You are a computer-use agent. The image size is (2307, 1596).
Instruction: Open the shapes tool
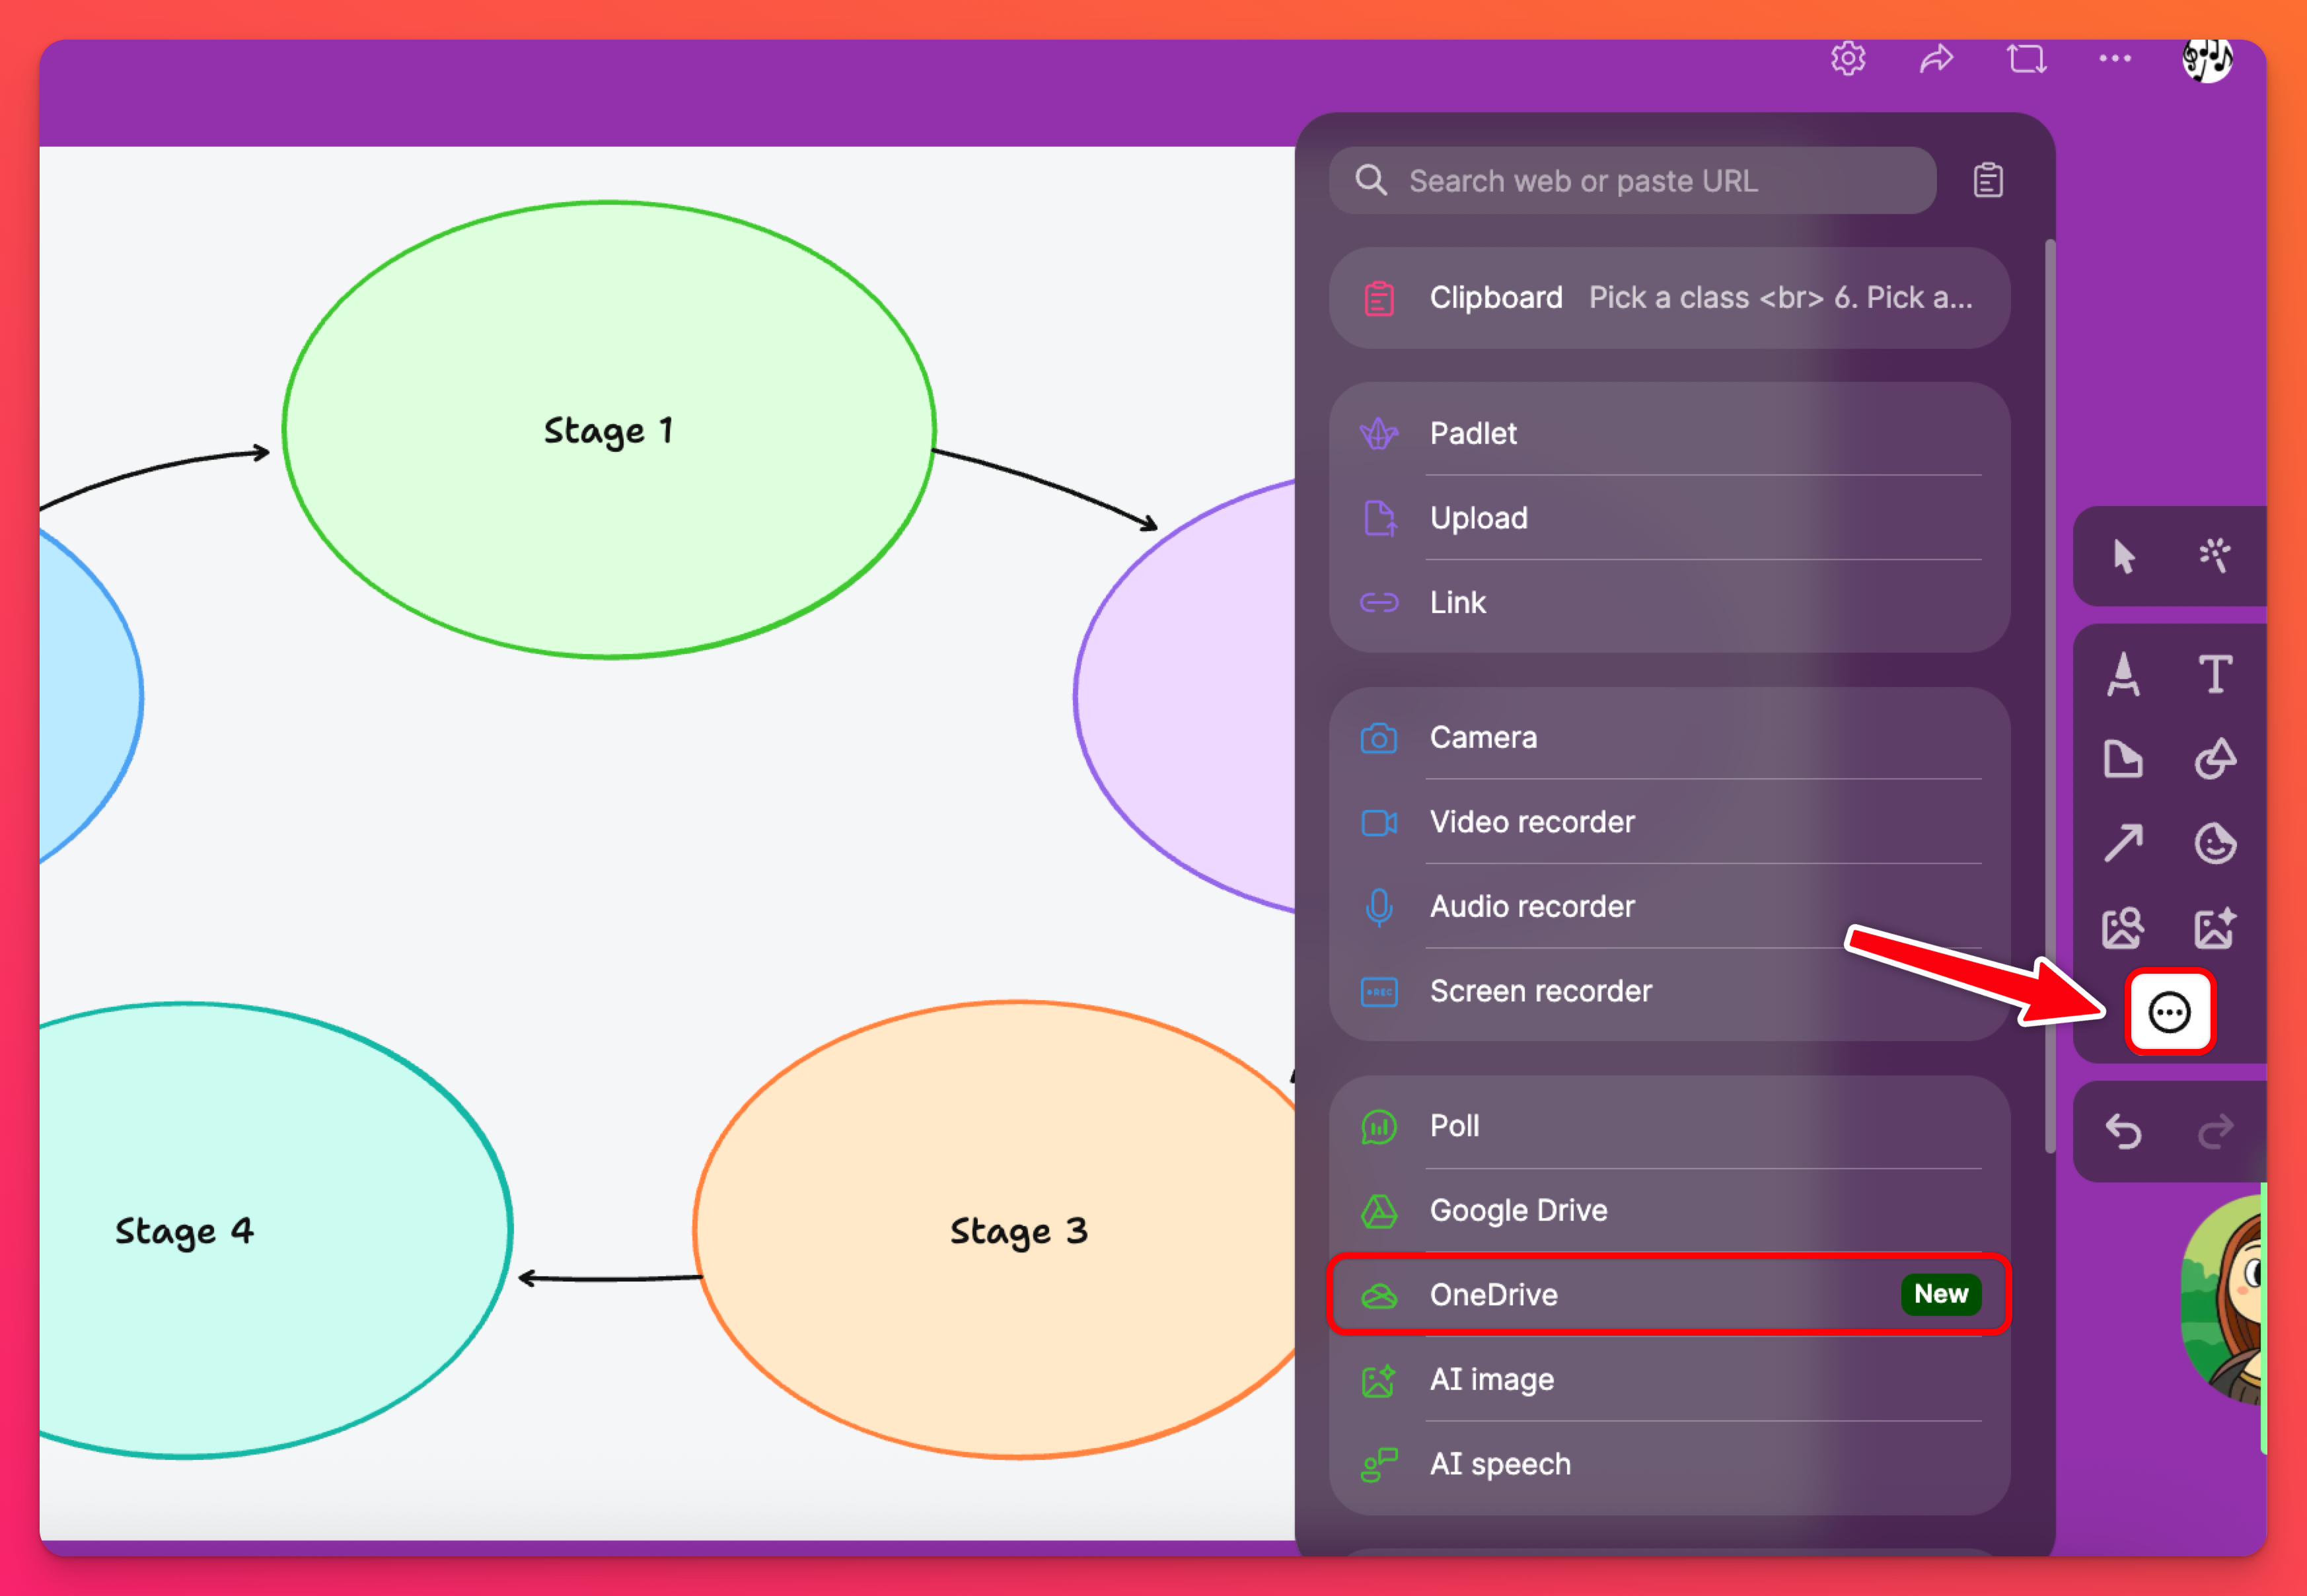coord(2214,759)
